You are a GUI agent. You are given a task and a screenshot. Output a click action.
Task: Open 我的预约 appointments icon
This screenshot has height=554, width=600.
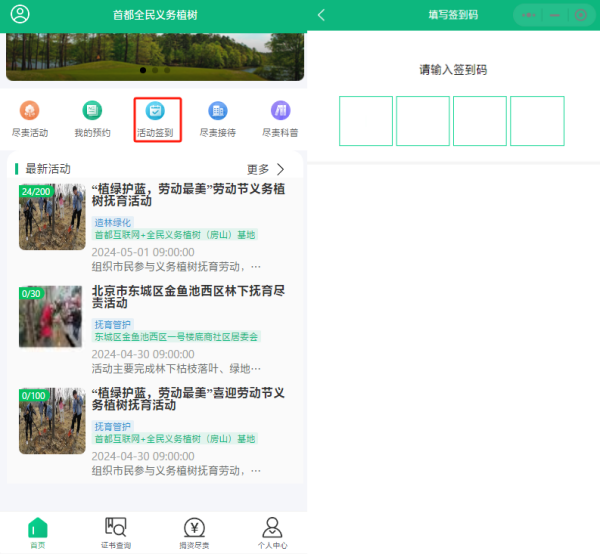point(92,117)
